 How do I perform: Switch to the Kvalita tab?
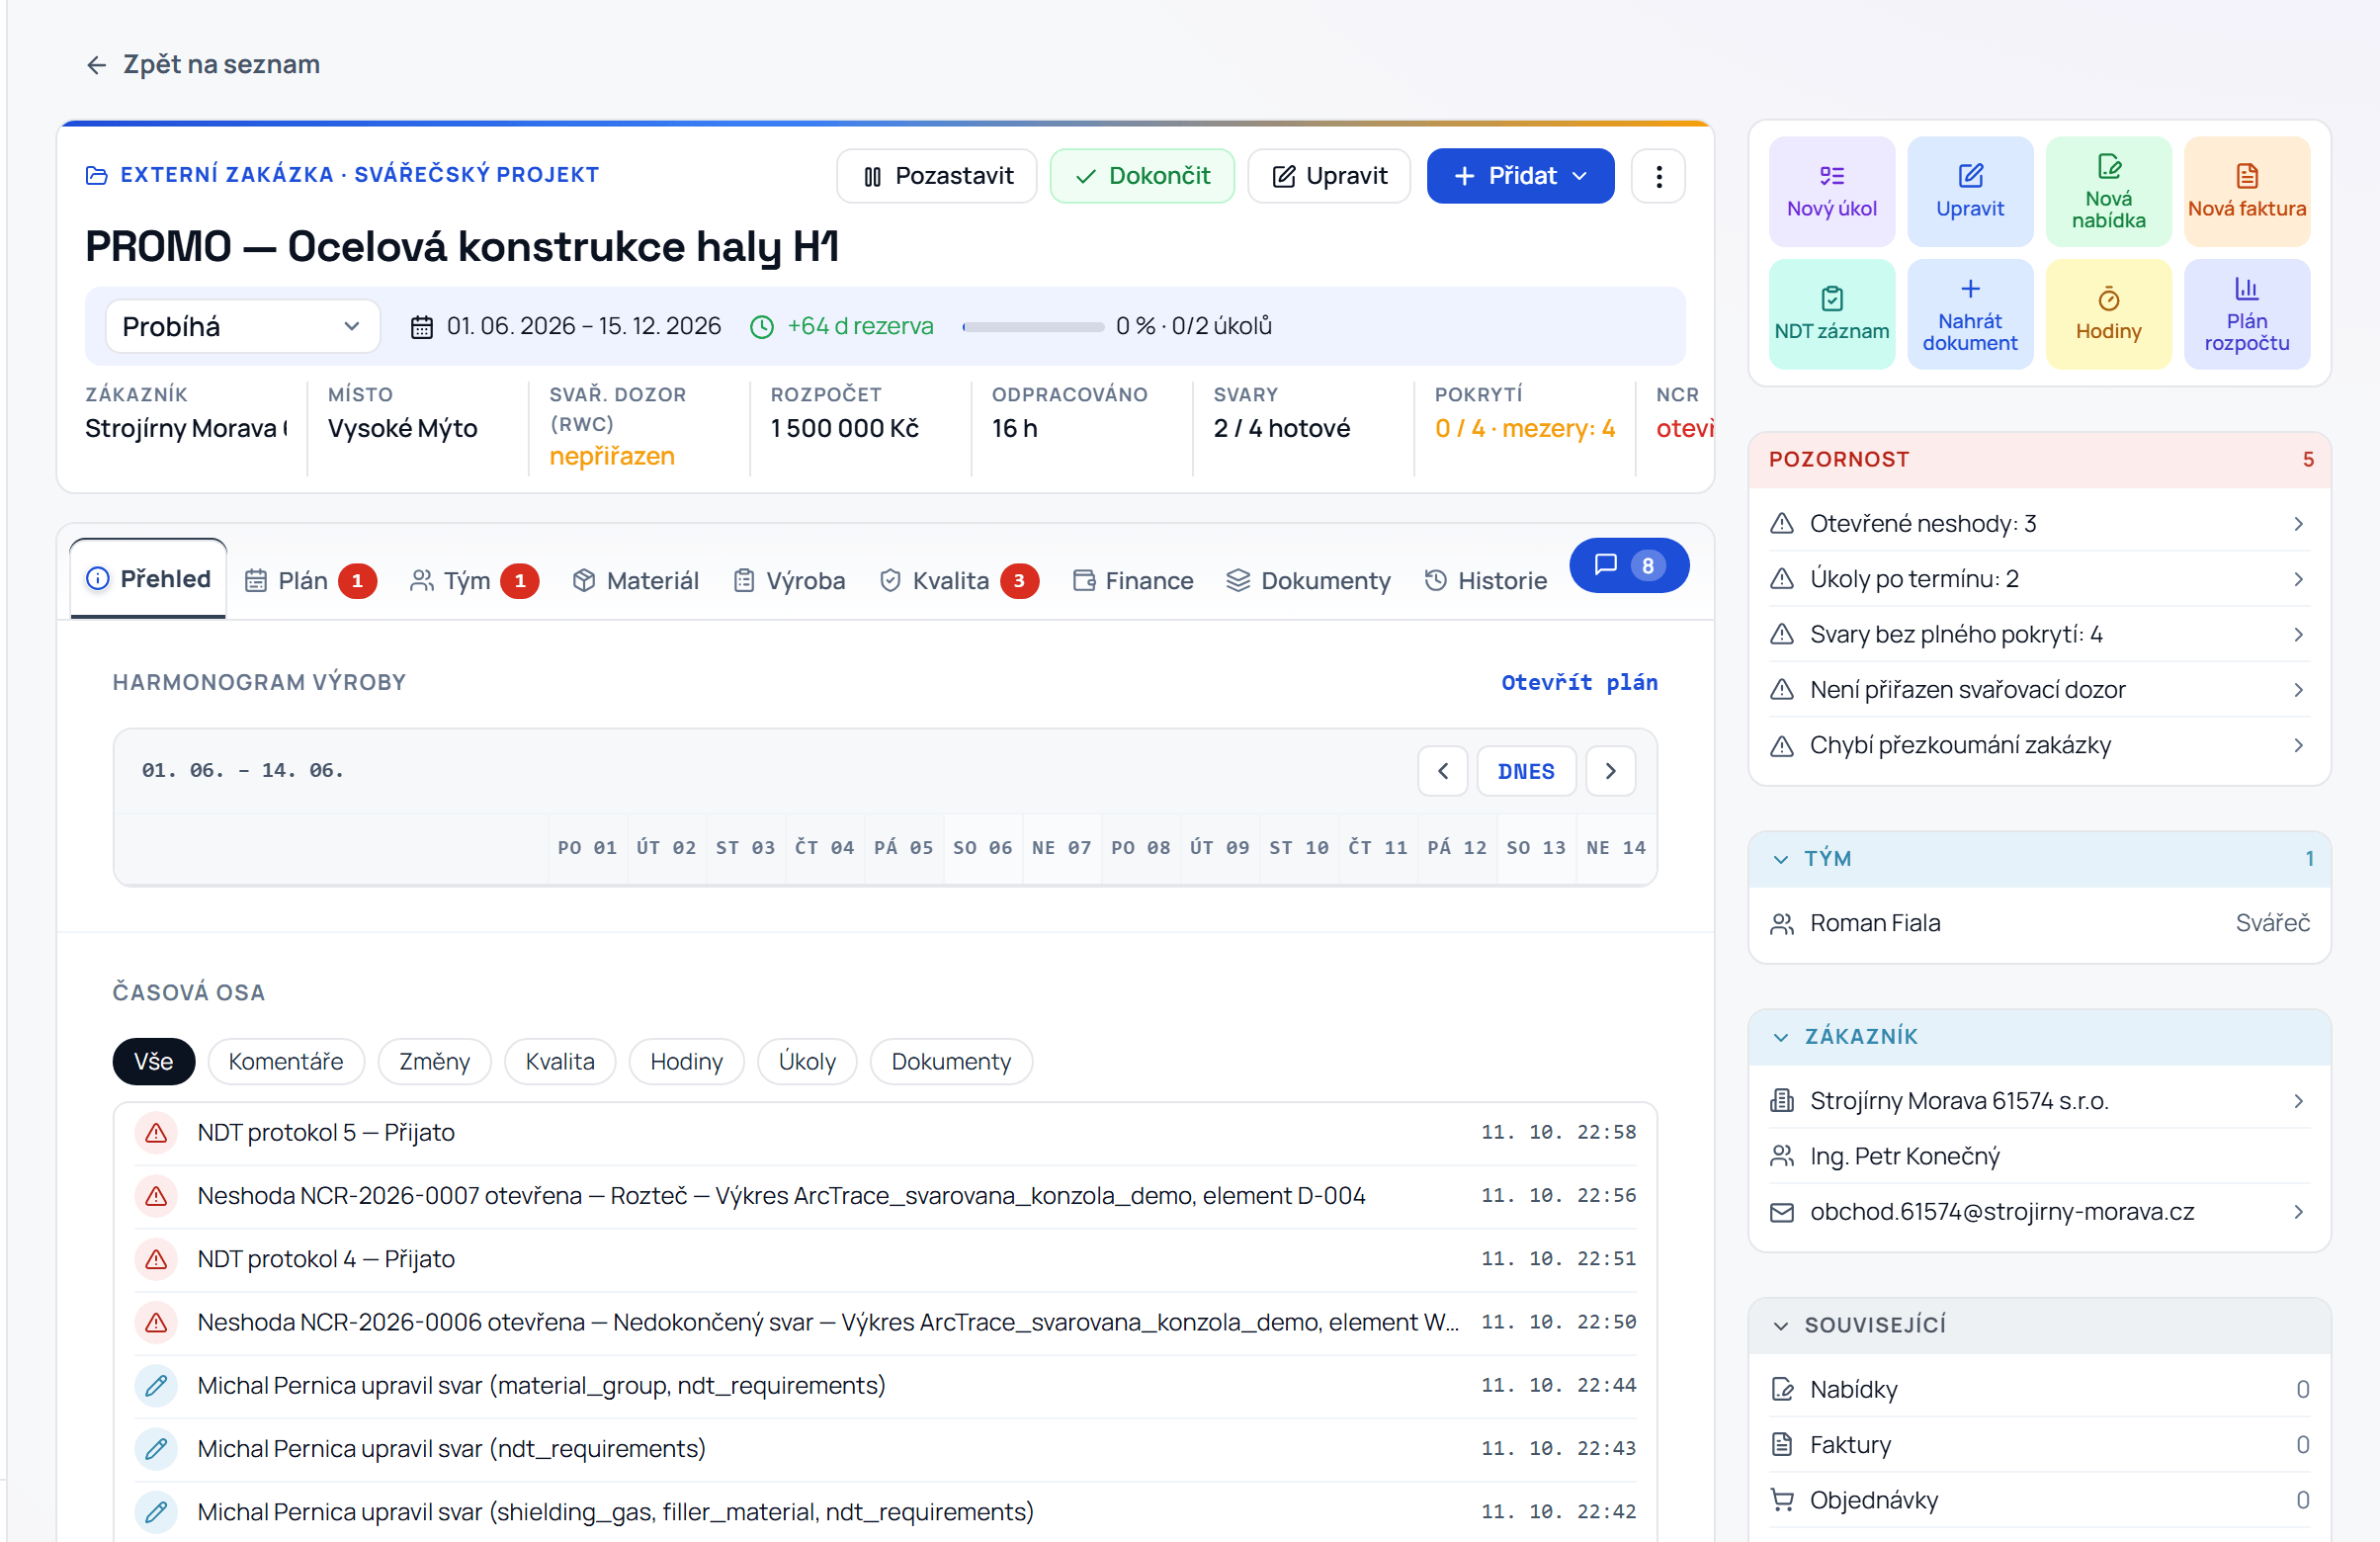click(958, 581)
